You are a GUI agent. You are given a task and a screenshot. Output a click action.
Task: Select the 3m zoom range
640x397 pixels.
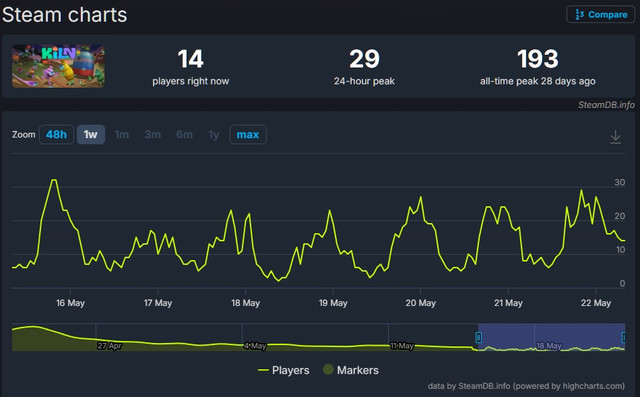153,135
